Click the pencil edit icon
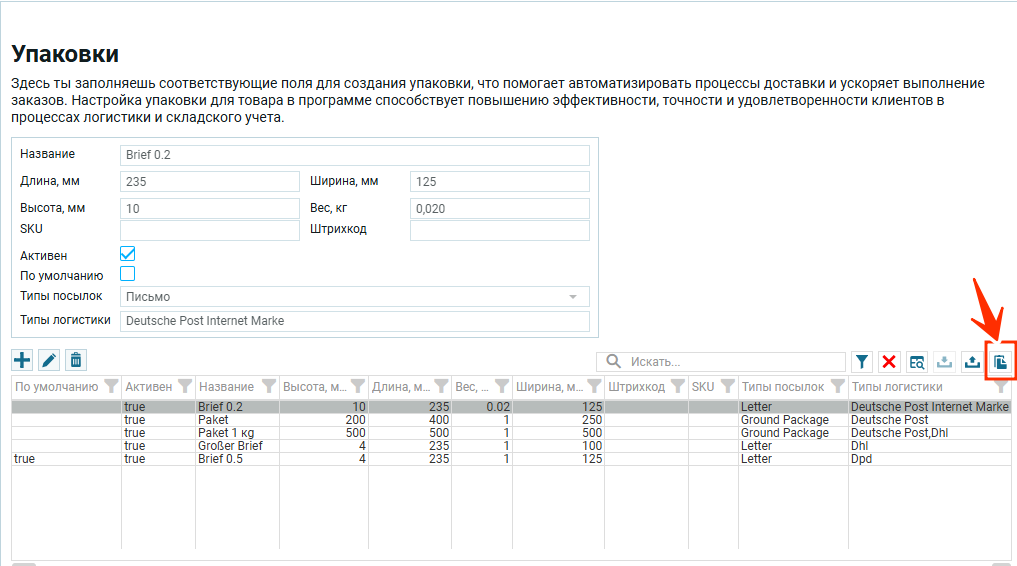The image size is (1017, 566). [x=49, y=360]
